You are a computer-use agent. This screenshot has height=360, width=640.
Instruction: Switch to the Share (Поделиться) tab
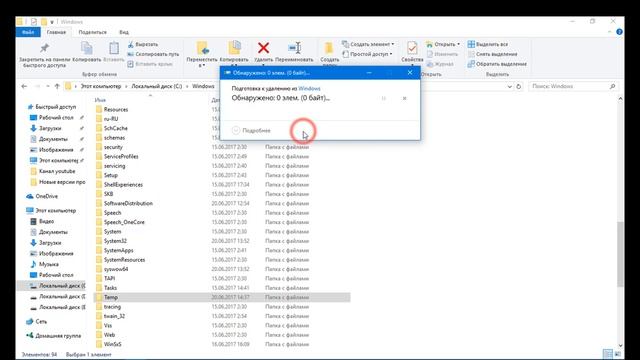click(92, 32)
